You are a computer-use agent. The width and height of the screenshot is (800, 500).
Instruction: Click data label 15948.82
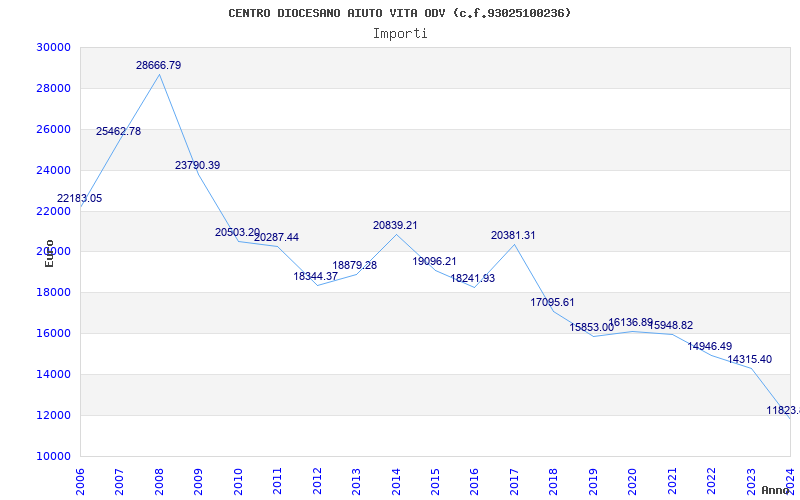[x=670, y=326]
